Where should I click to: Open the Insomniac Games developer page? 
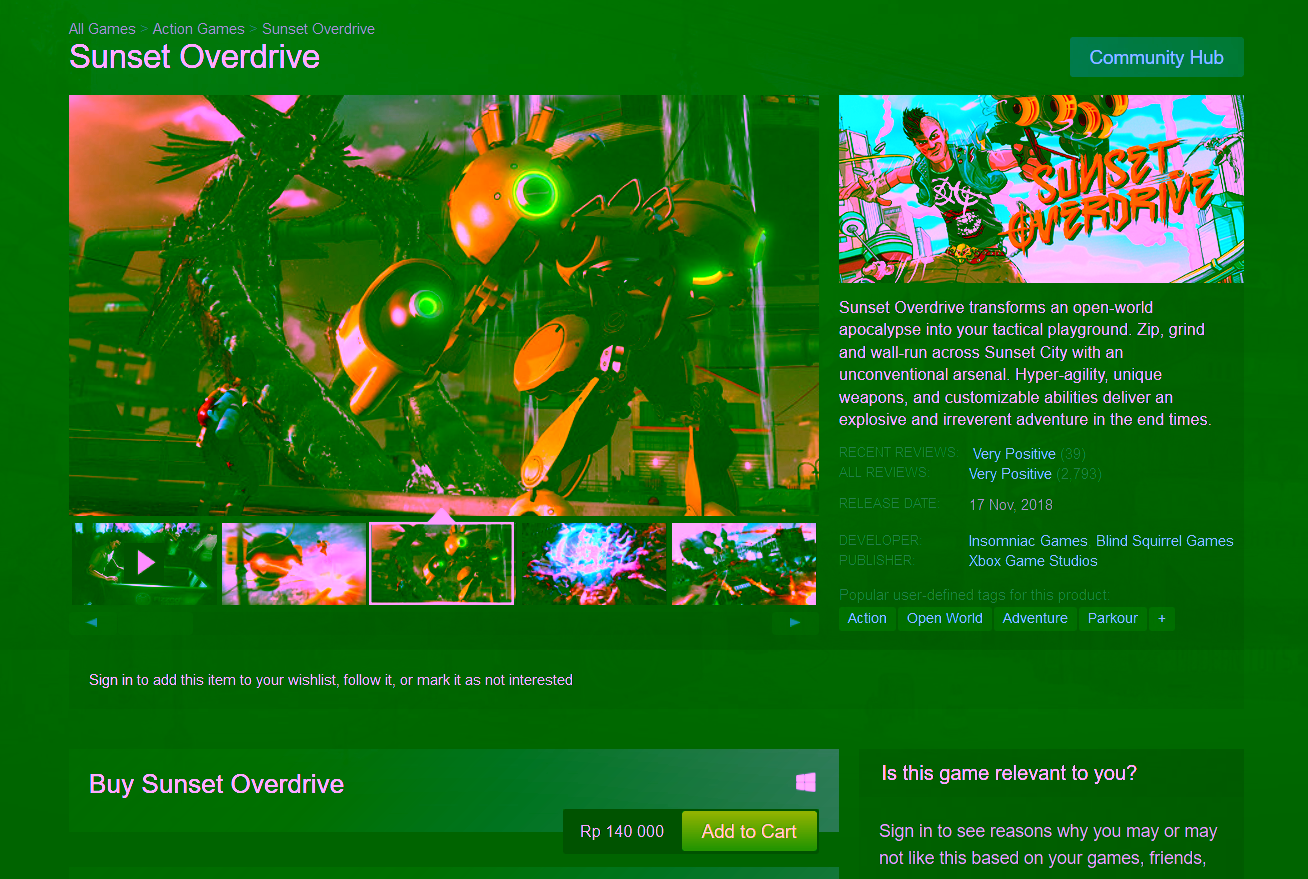pyautogui.click(x=1027, y=541)
